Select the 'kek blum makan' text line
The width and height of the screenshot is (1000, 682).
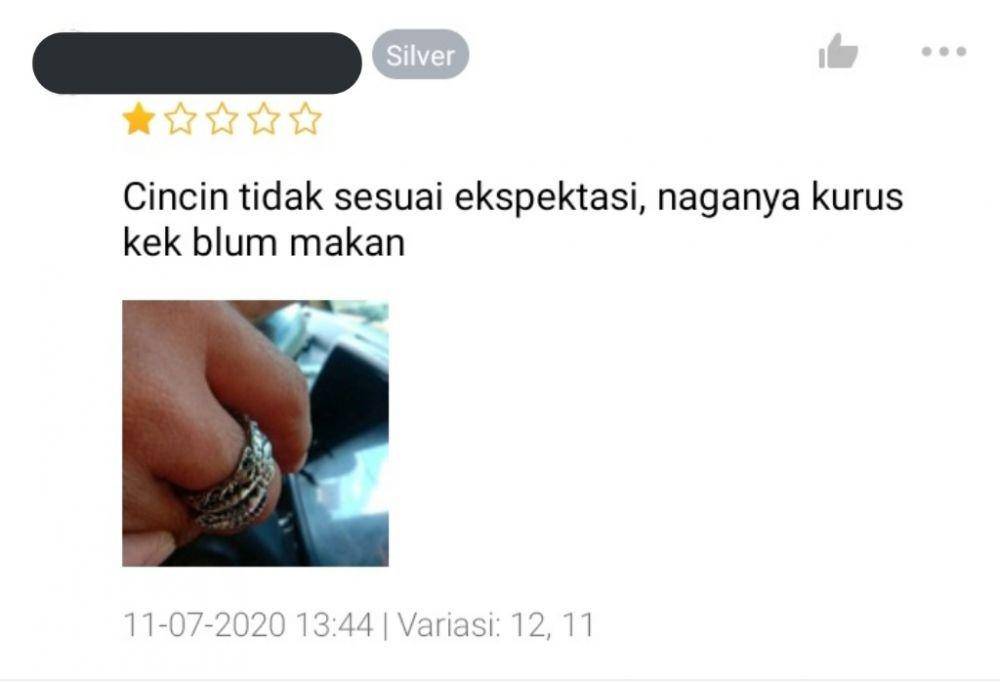pos(264,243)
